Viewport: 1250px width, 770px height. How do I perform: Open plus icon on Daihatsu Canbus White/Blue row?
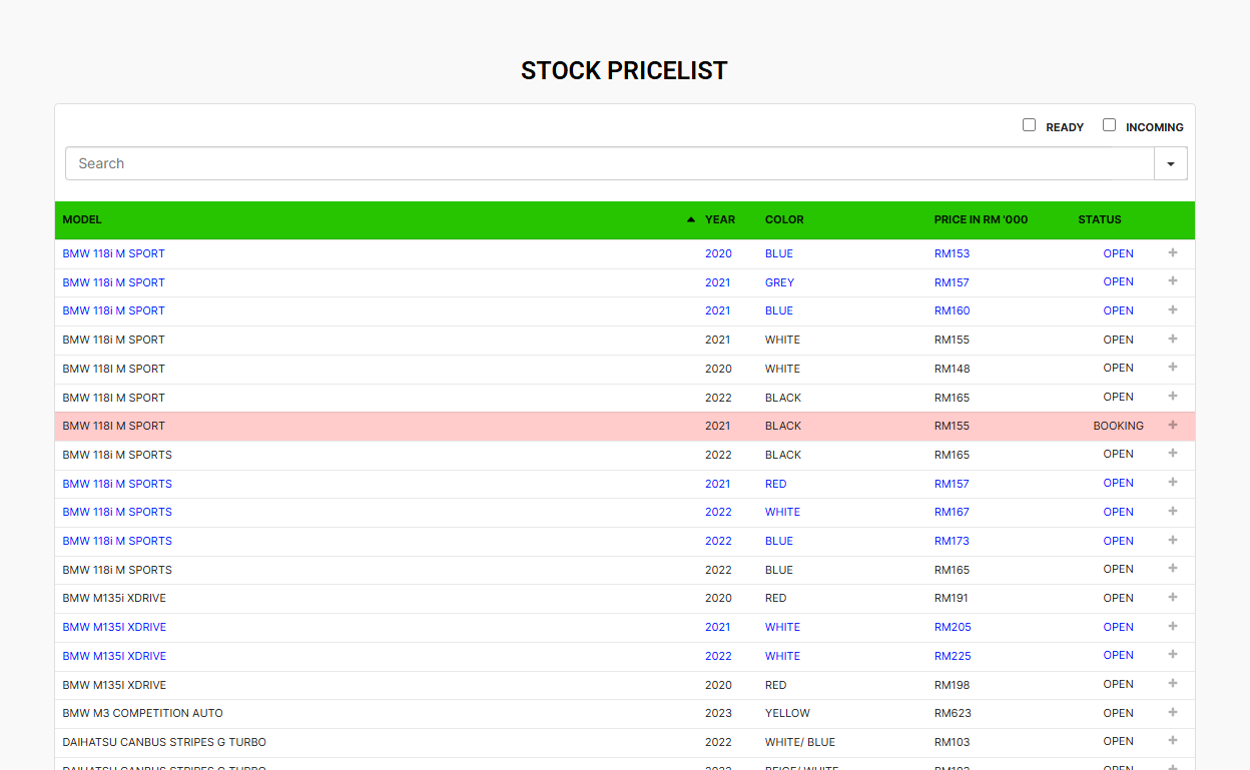(x=1172, y=741)
